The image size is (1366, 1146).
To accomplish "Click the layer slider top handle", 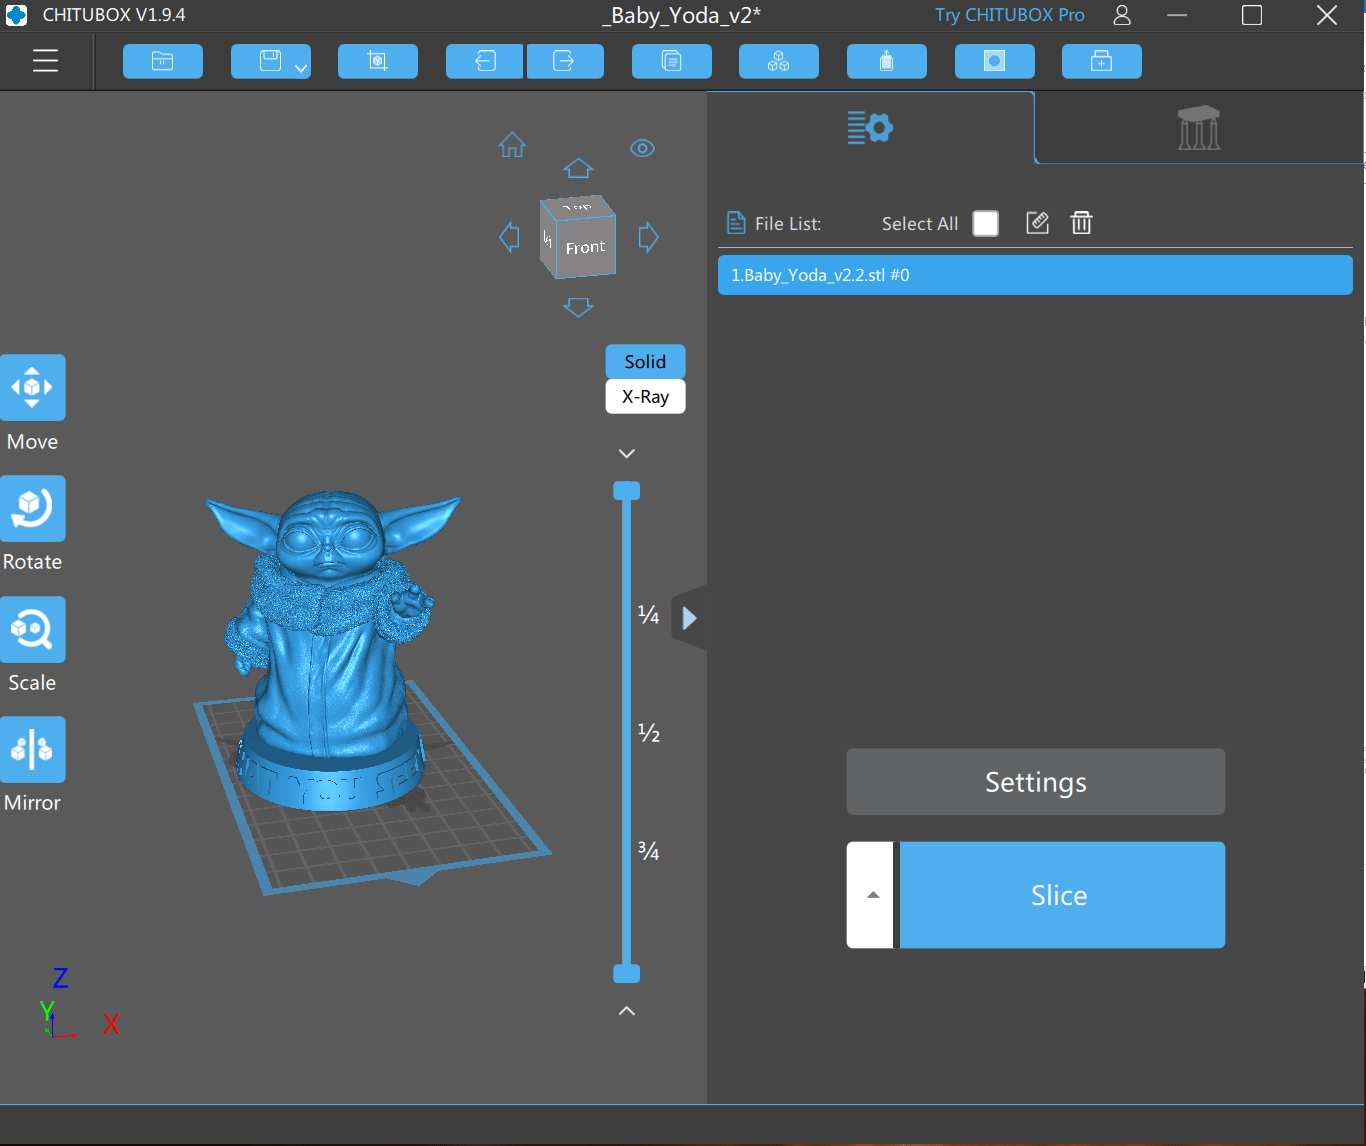I will (x=626, y=490).
